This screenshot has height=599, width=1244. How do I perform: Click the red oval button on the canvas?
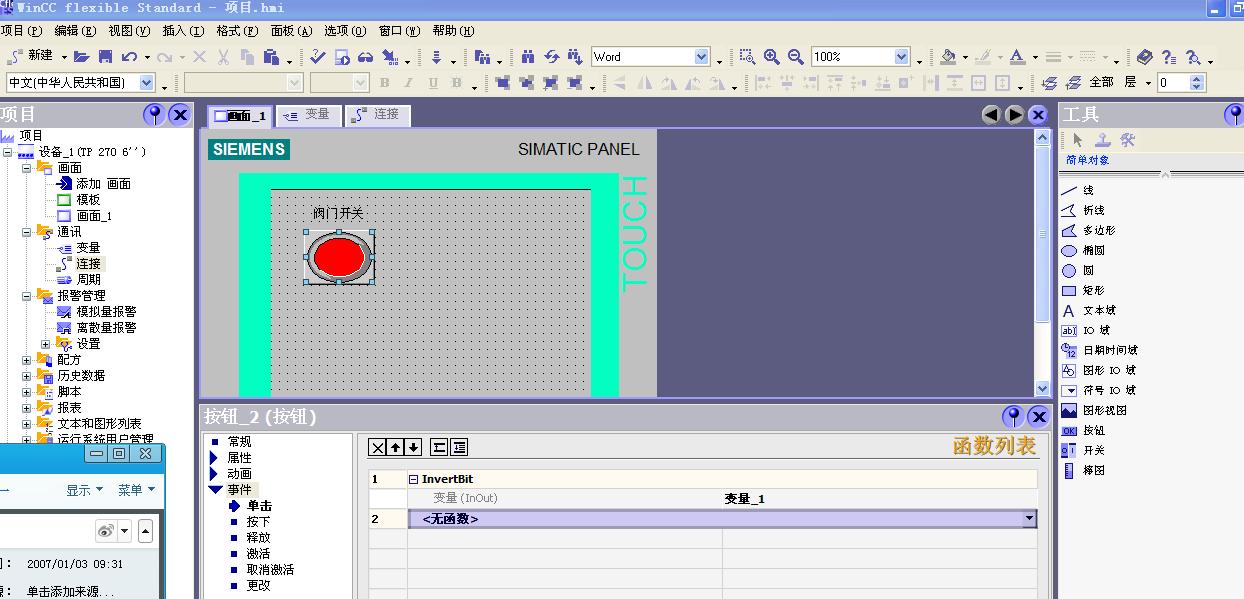tap(340, 256)
